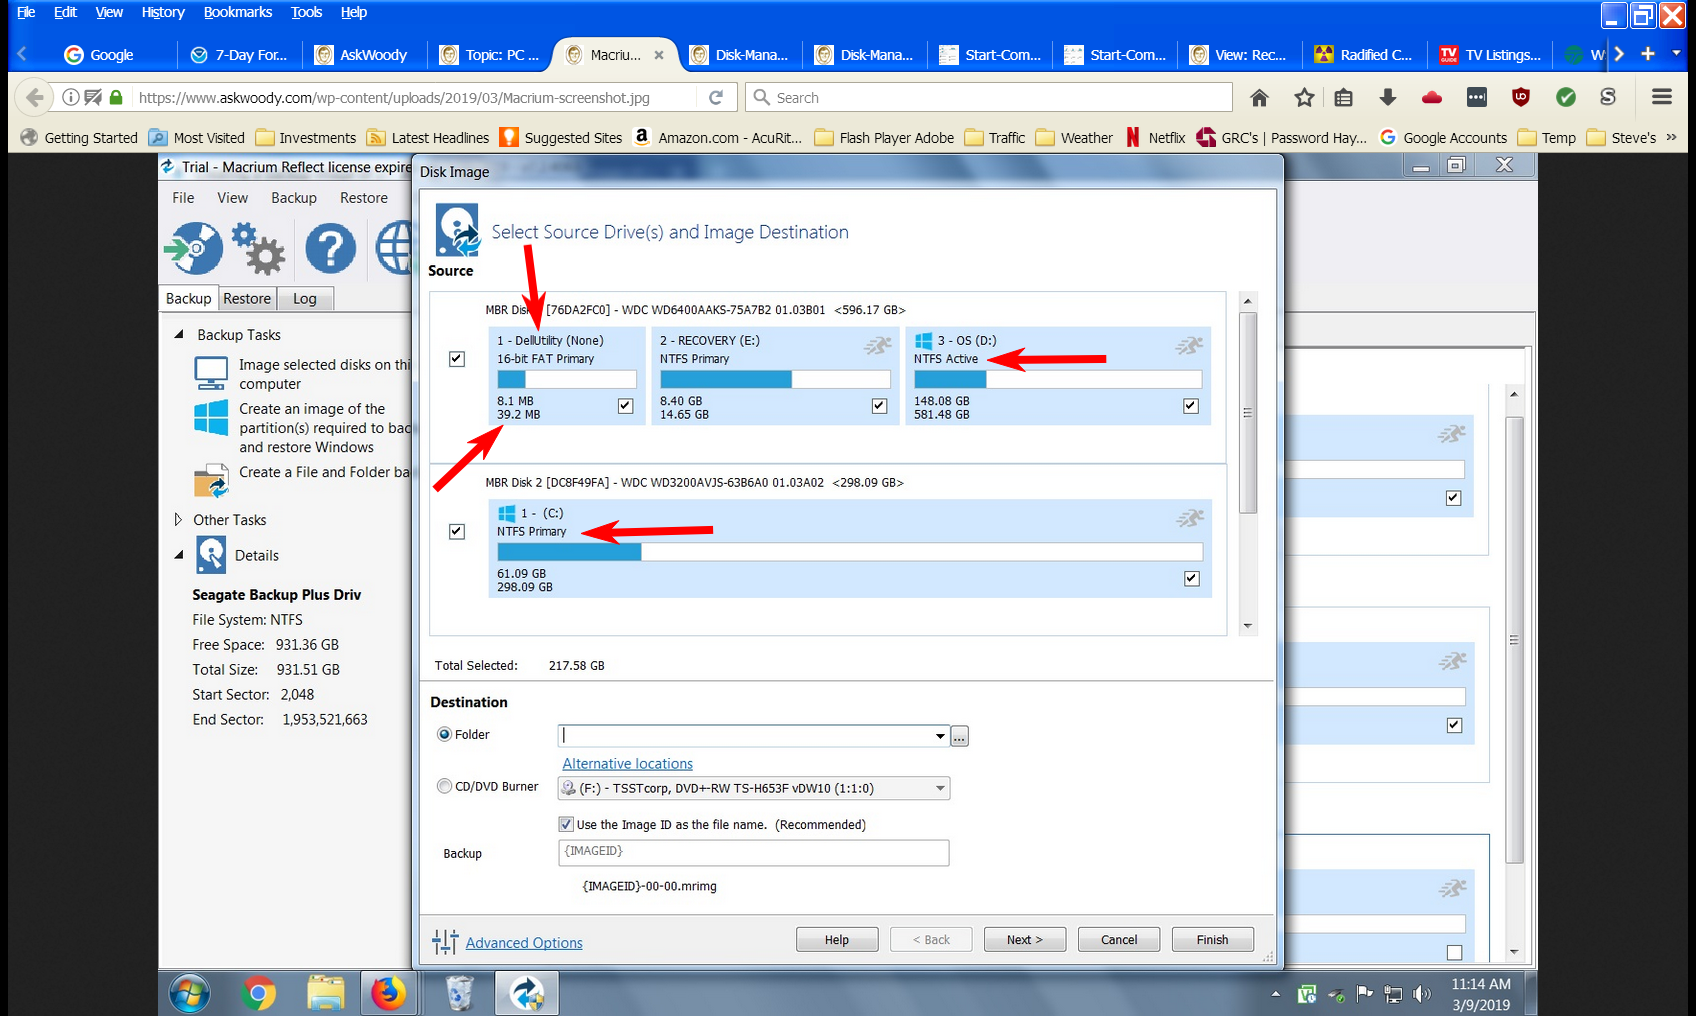1696x1016 pixels.
Task: Expand the Other Tasks tree section
Action: (x=178, y=520)
